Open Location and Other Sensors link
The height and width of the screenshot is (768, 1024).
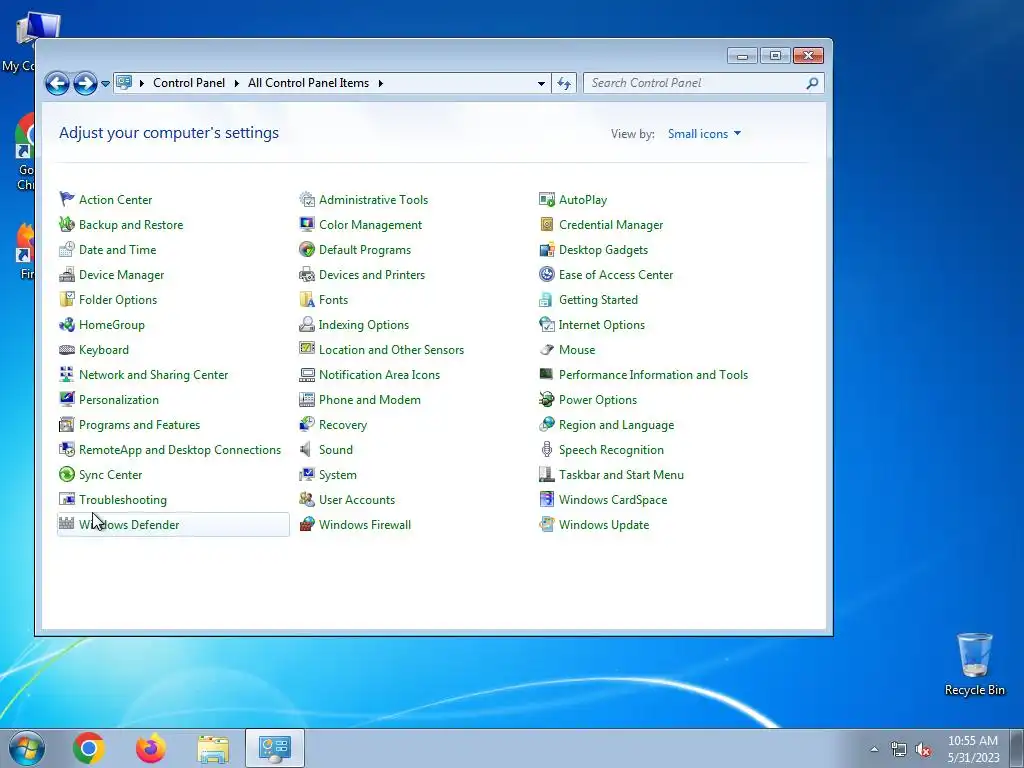click(x=391, y=349)
